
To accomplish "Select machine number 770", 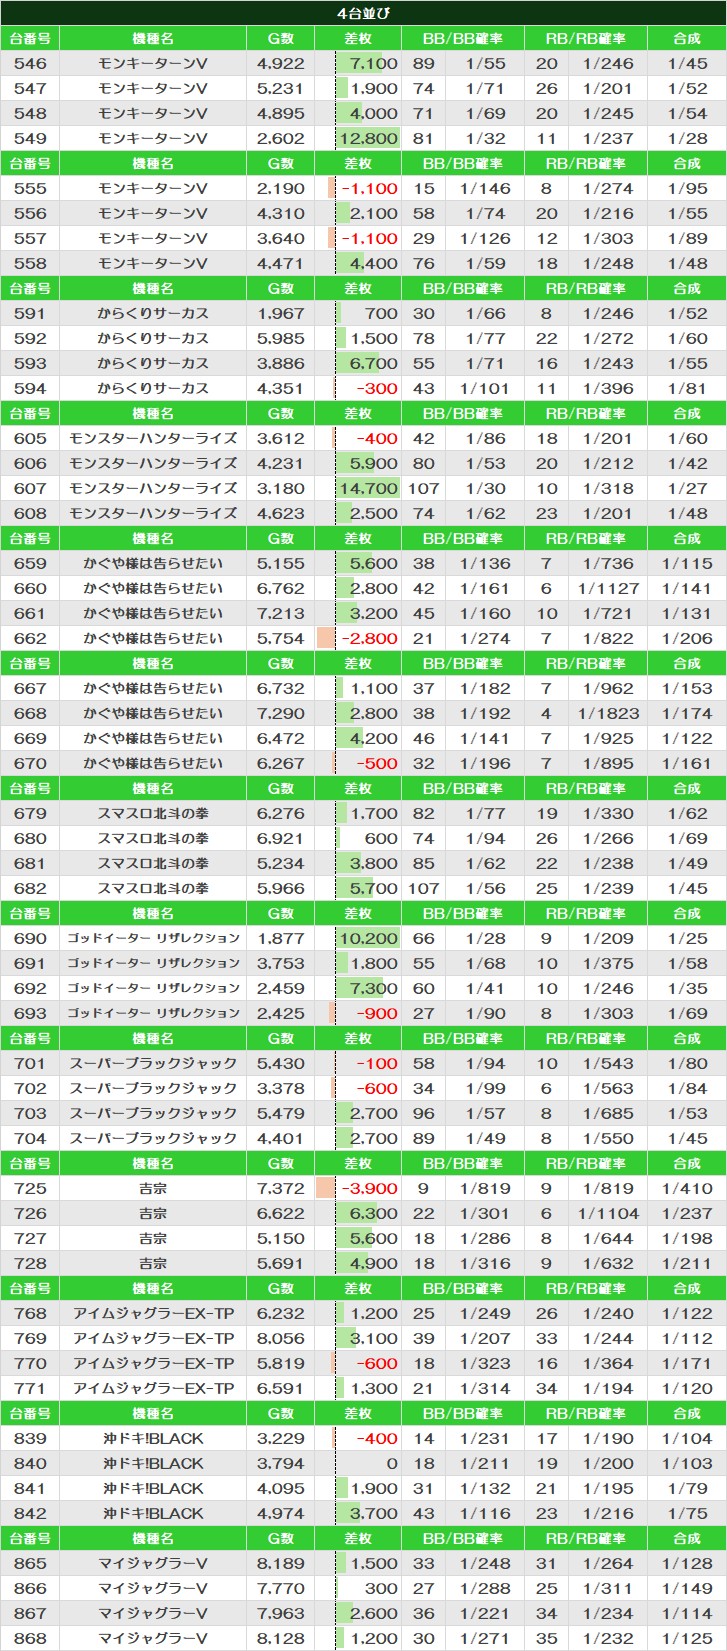I will tap(30, 1363).
